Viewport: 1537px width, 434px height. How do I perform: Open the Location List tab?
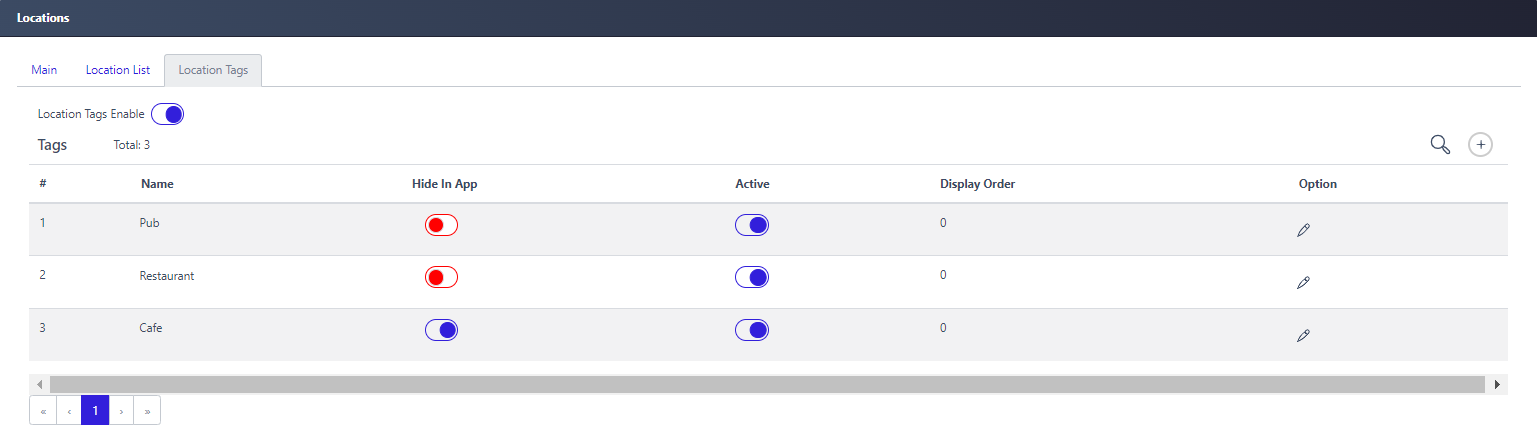(x=118, y=70)
